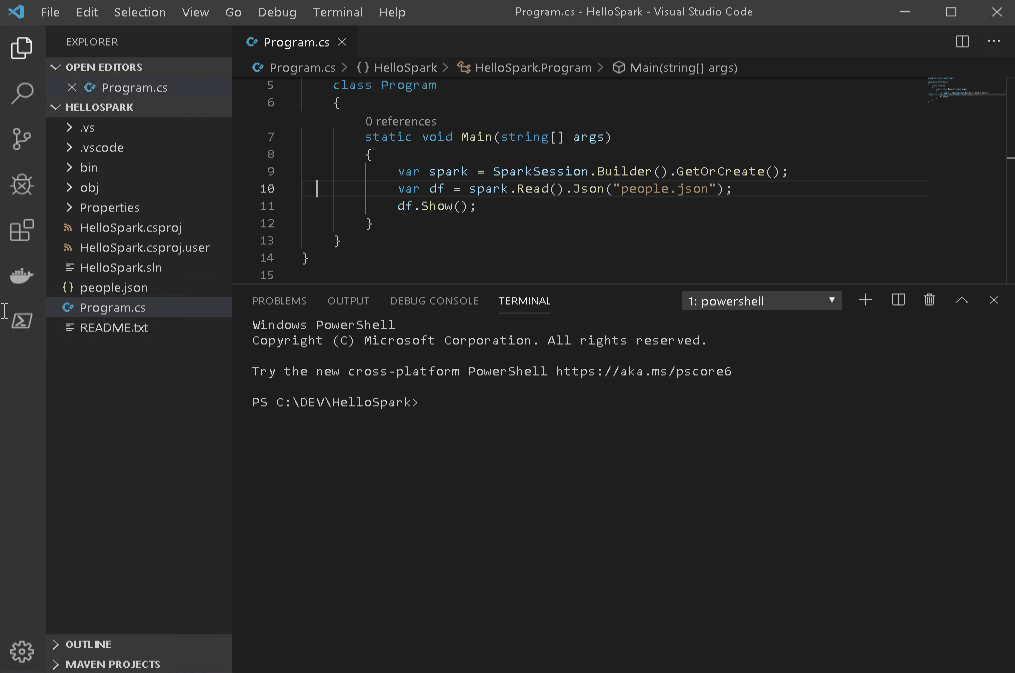Open the Edit menu

pos(87,12)
